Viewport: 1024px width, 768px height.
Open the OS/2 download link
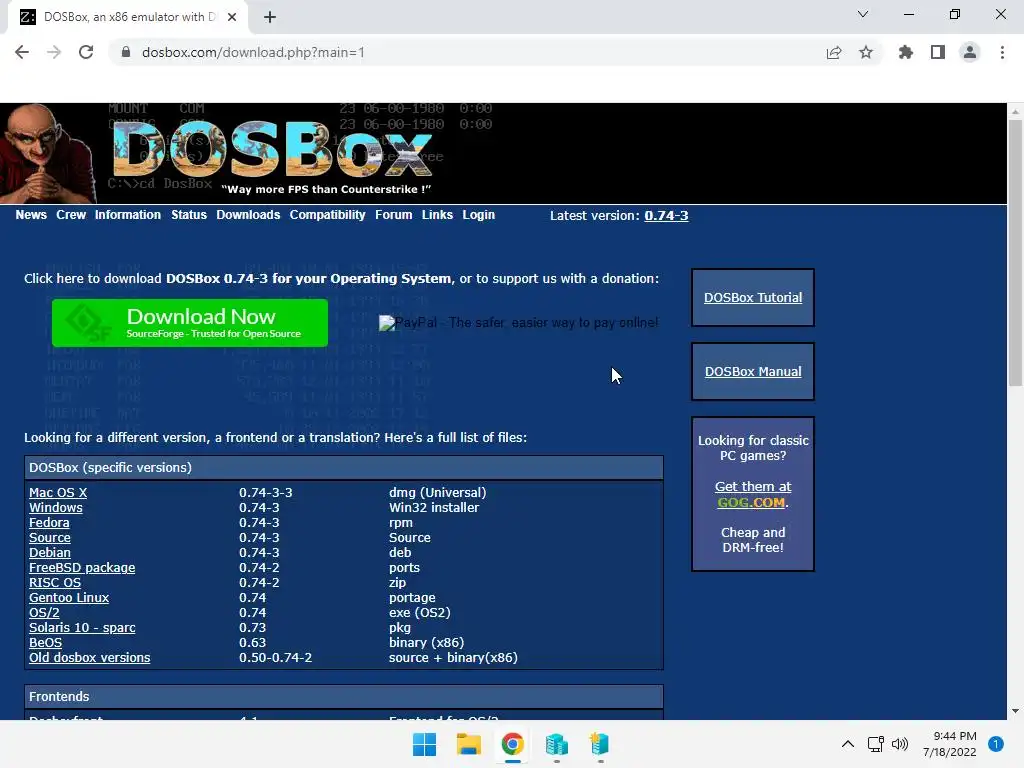[x=44, y=613]
